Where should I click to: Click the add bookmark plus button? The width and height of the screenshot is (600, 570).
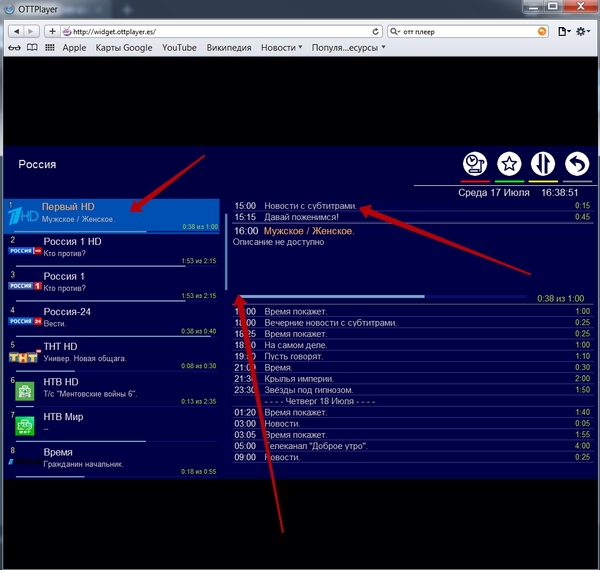pos(52,31)
